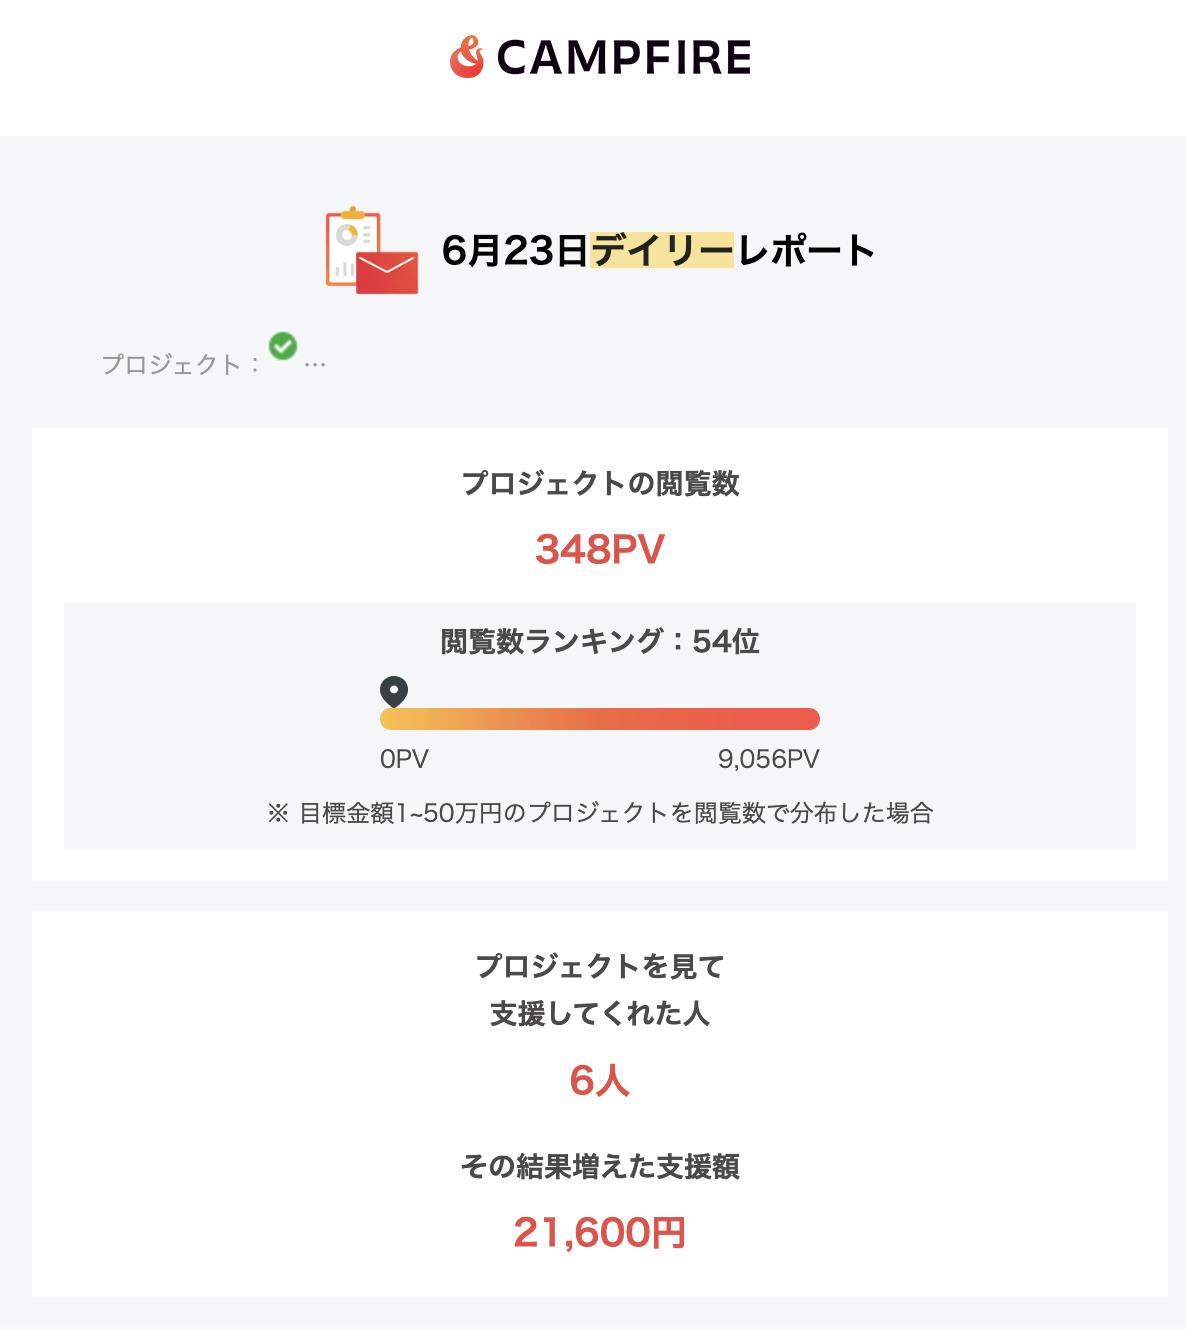Click the gradient page-view ranking bar
Image resolution: width=1186 pixels, height=1330 pixels.
point(600,719)
